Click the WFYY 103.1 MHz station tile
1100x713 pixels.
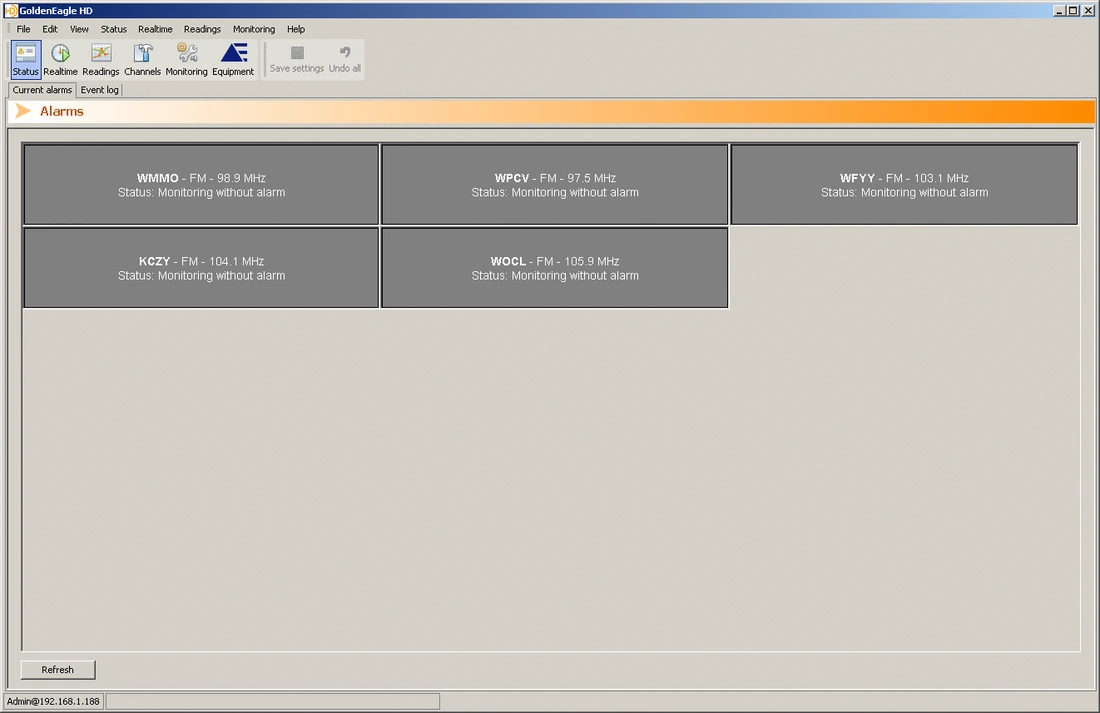[904, 185]
